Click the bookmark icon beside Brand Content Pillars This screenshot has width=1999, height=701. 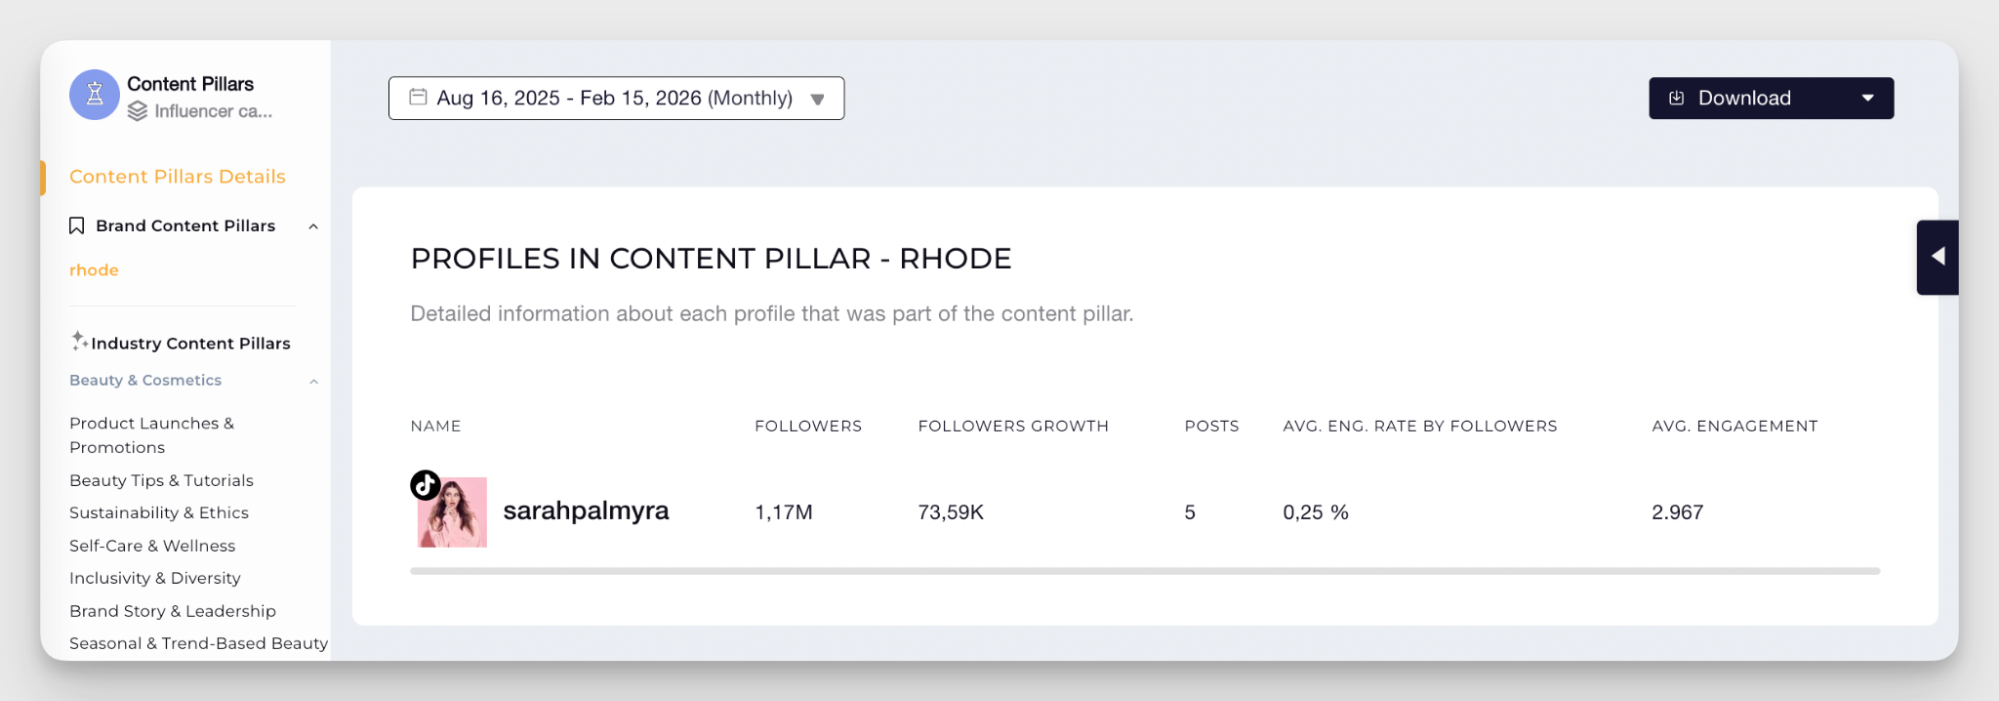tap(76, 226)
